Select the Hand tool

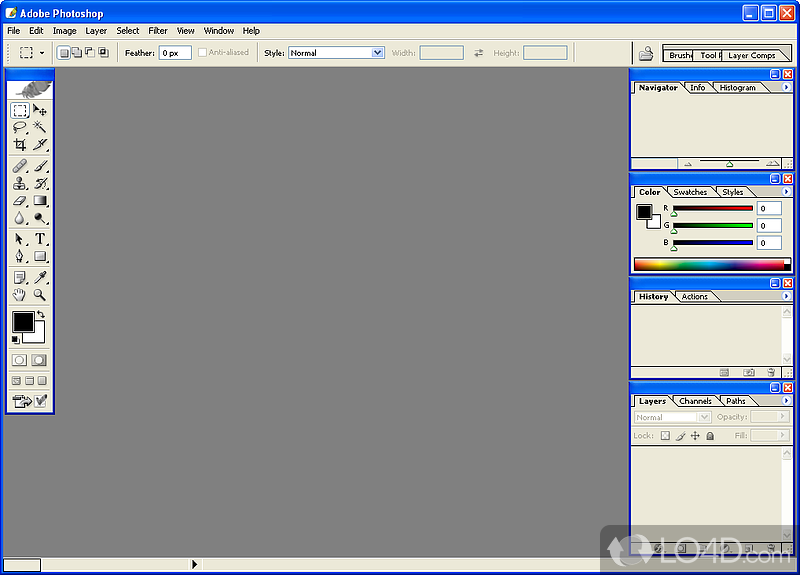[19, 295]
